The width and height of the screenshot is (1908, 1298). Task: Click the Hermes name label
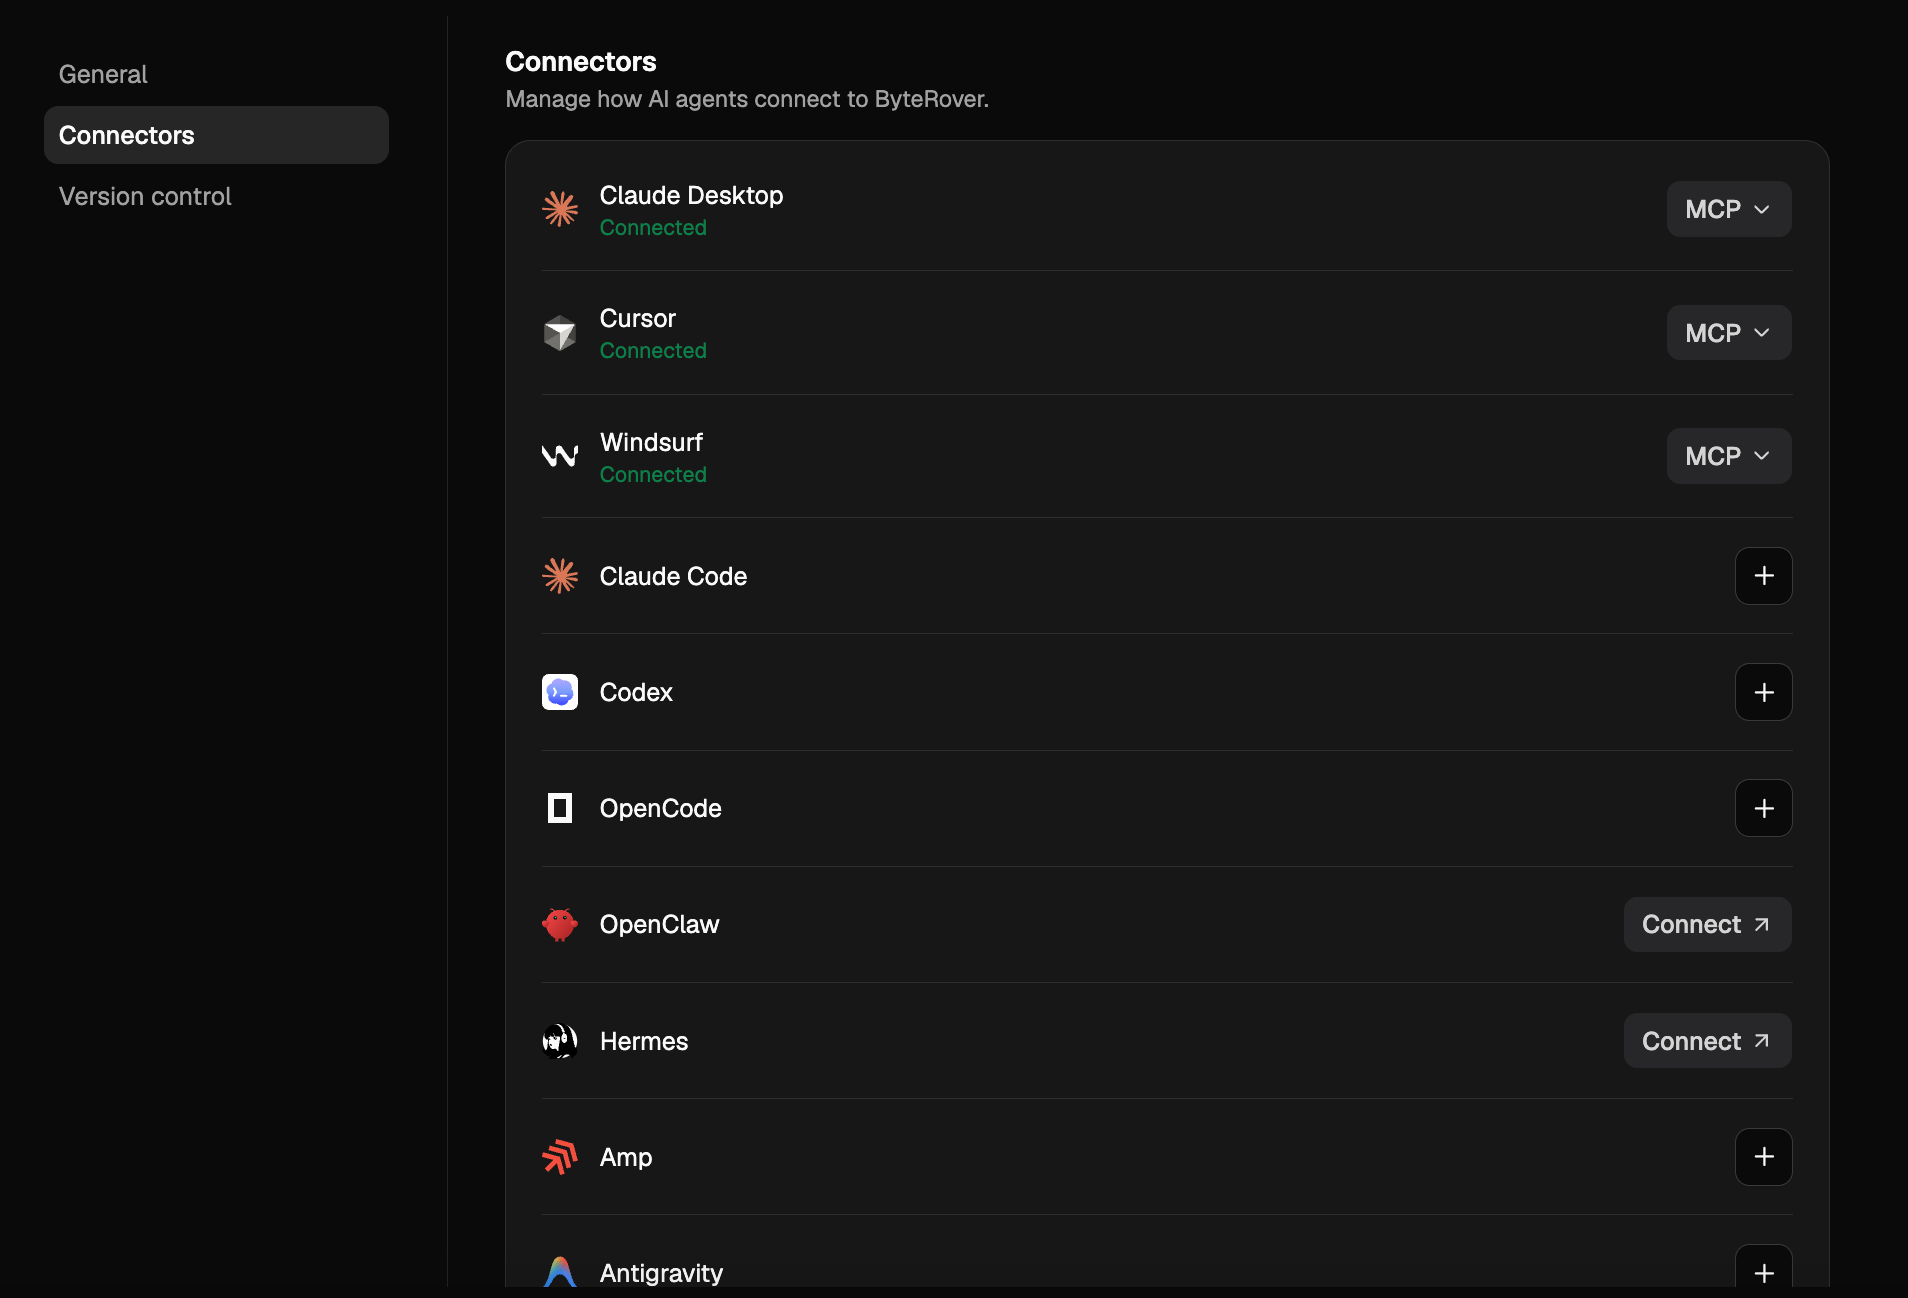(644, 1041)
